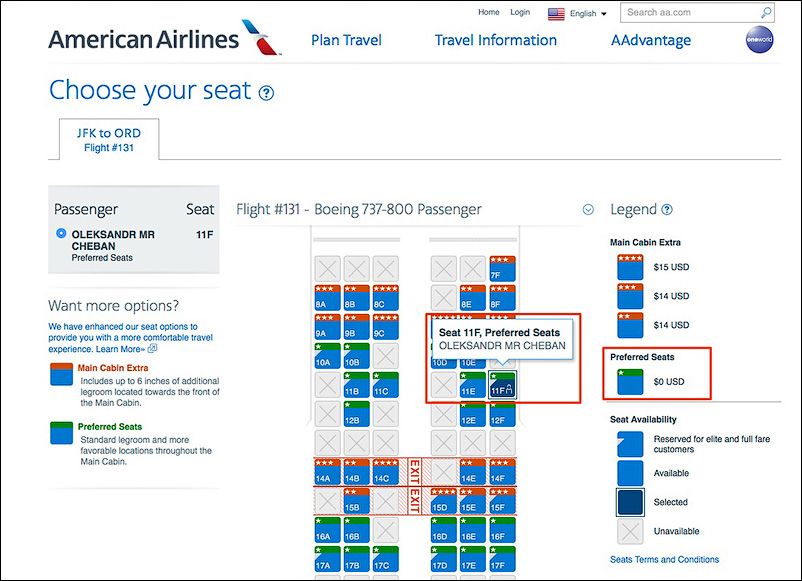Open the AAdvantage menu
802x581 pixels.
[651, 40]
